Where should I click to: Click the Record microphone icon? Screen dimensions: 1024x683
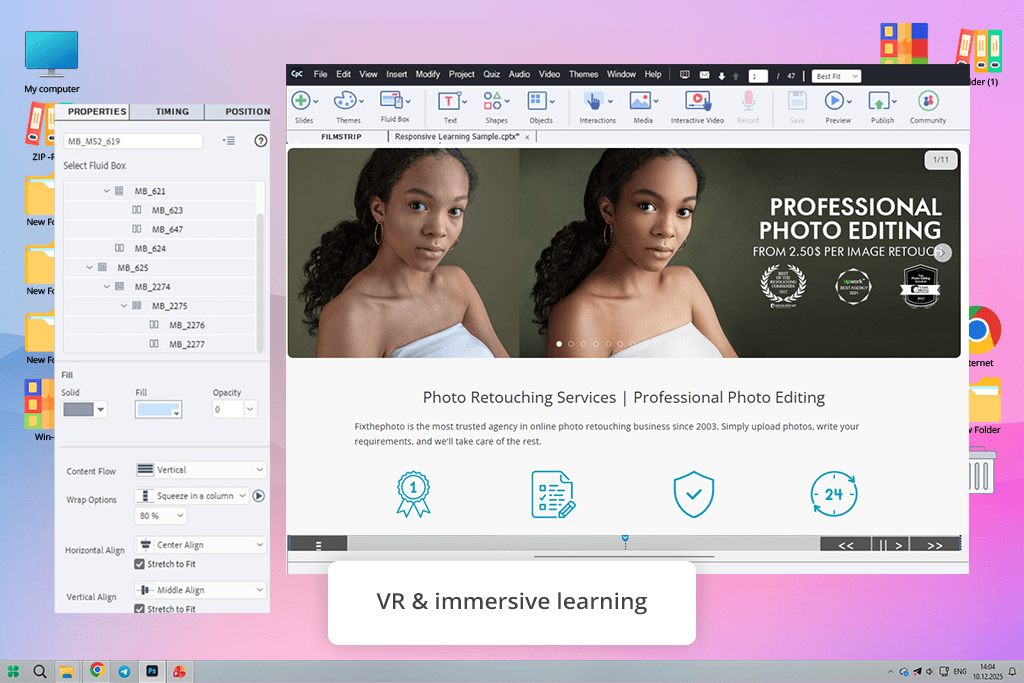click(x=748, y=101)
